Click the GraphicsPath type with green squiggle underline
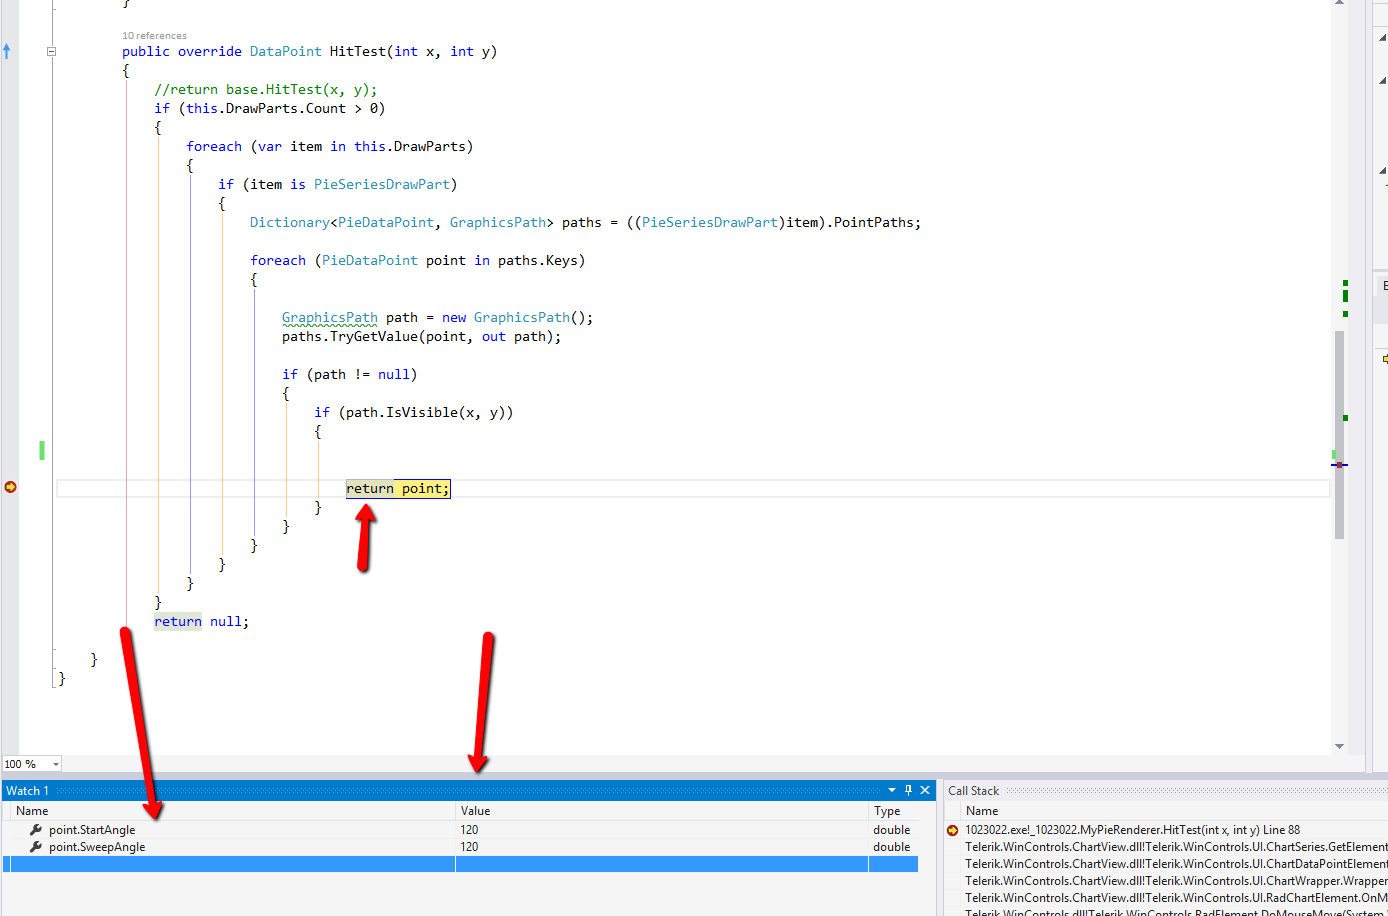1388x916 pixels. pyautogui.click(x=330, y=318)
